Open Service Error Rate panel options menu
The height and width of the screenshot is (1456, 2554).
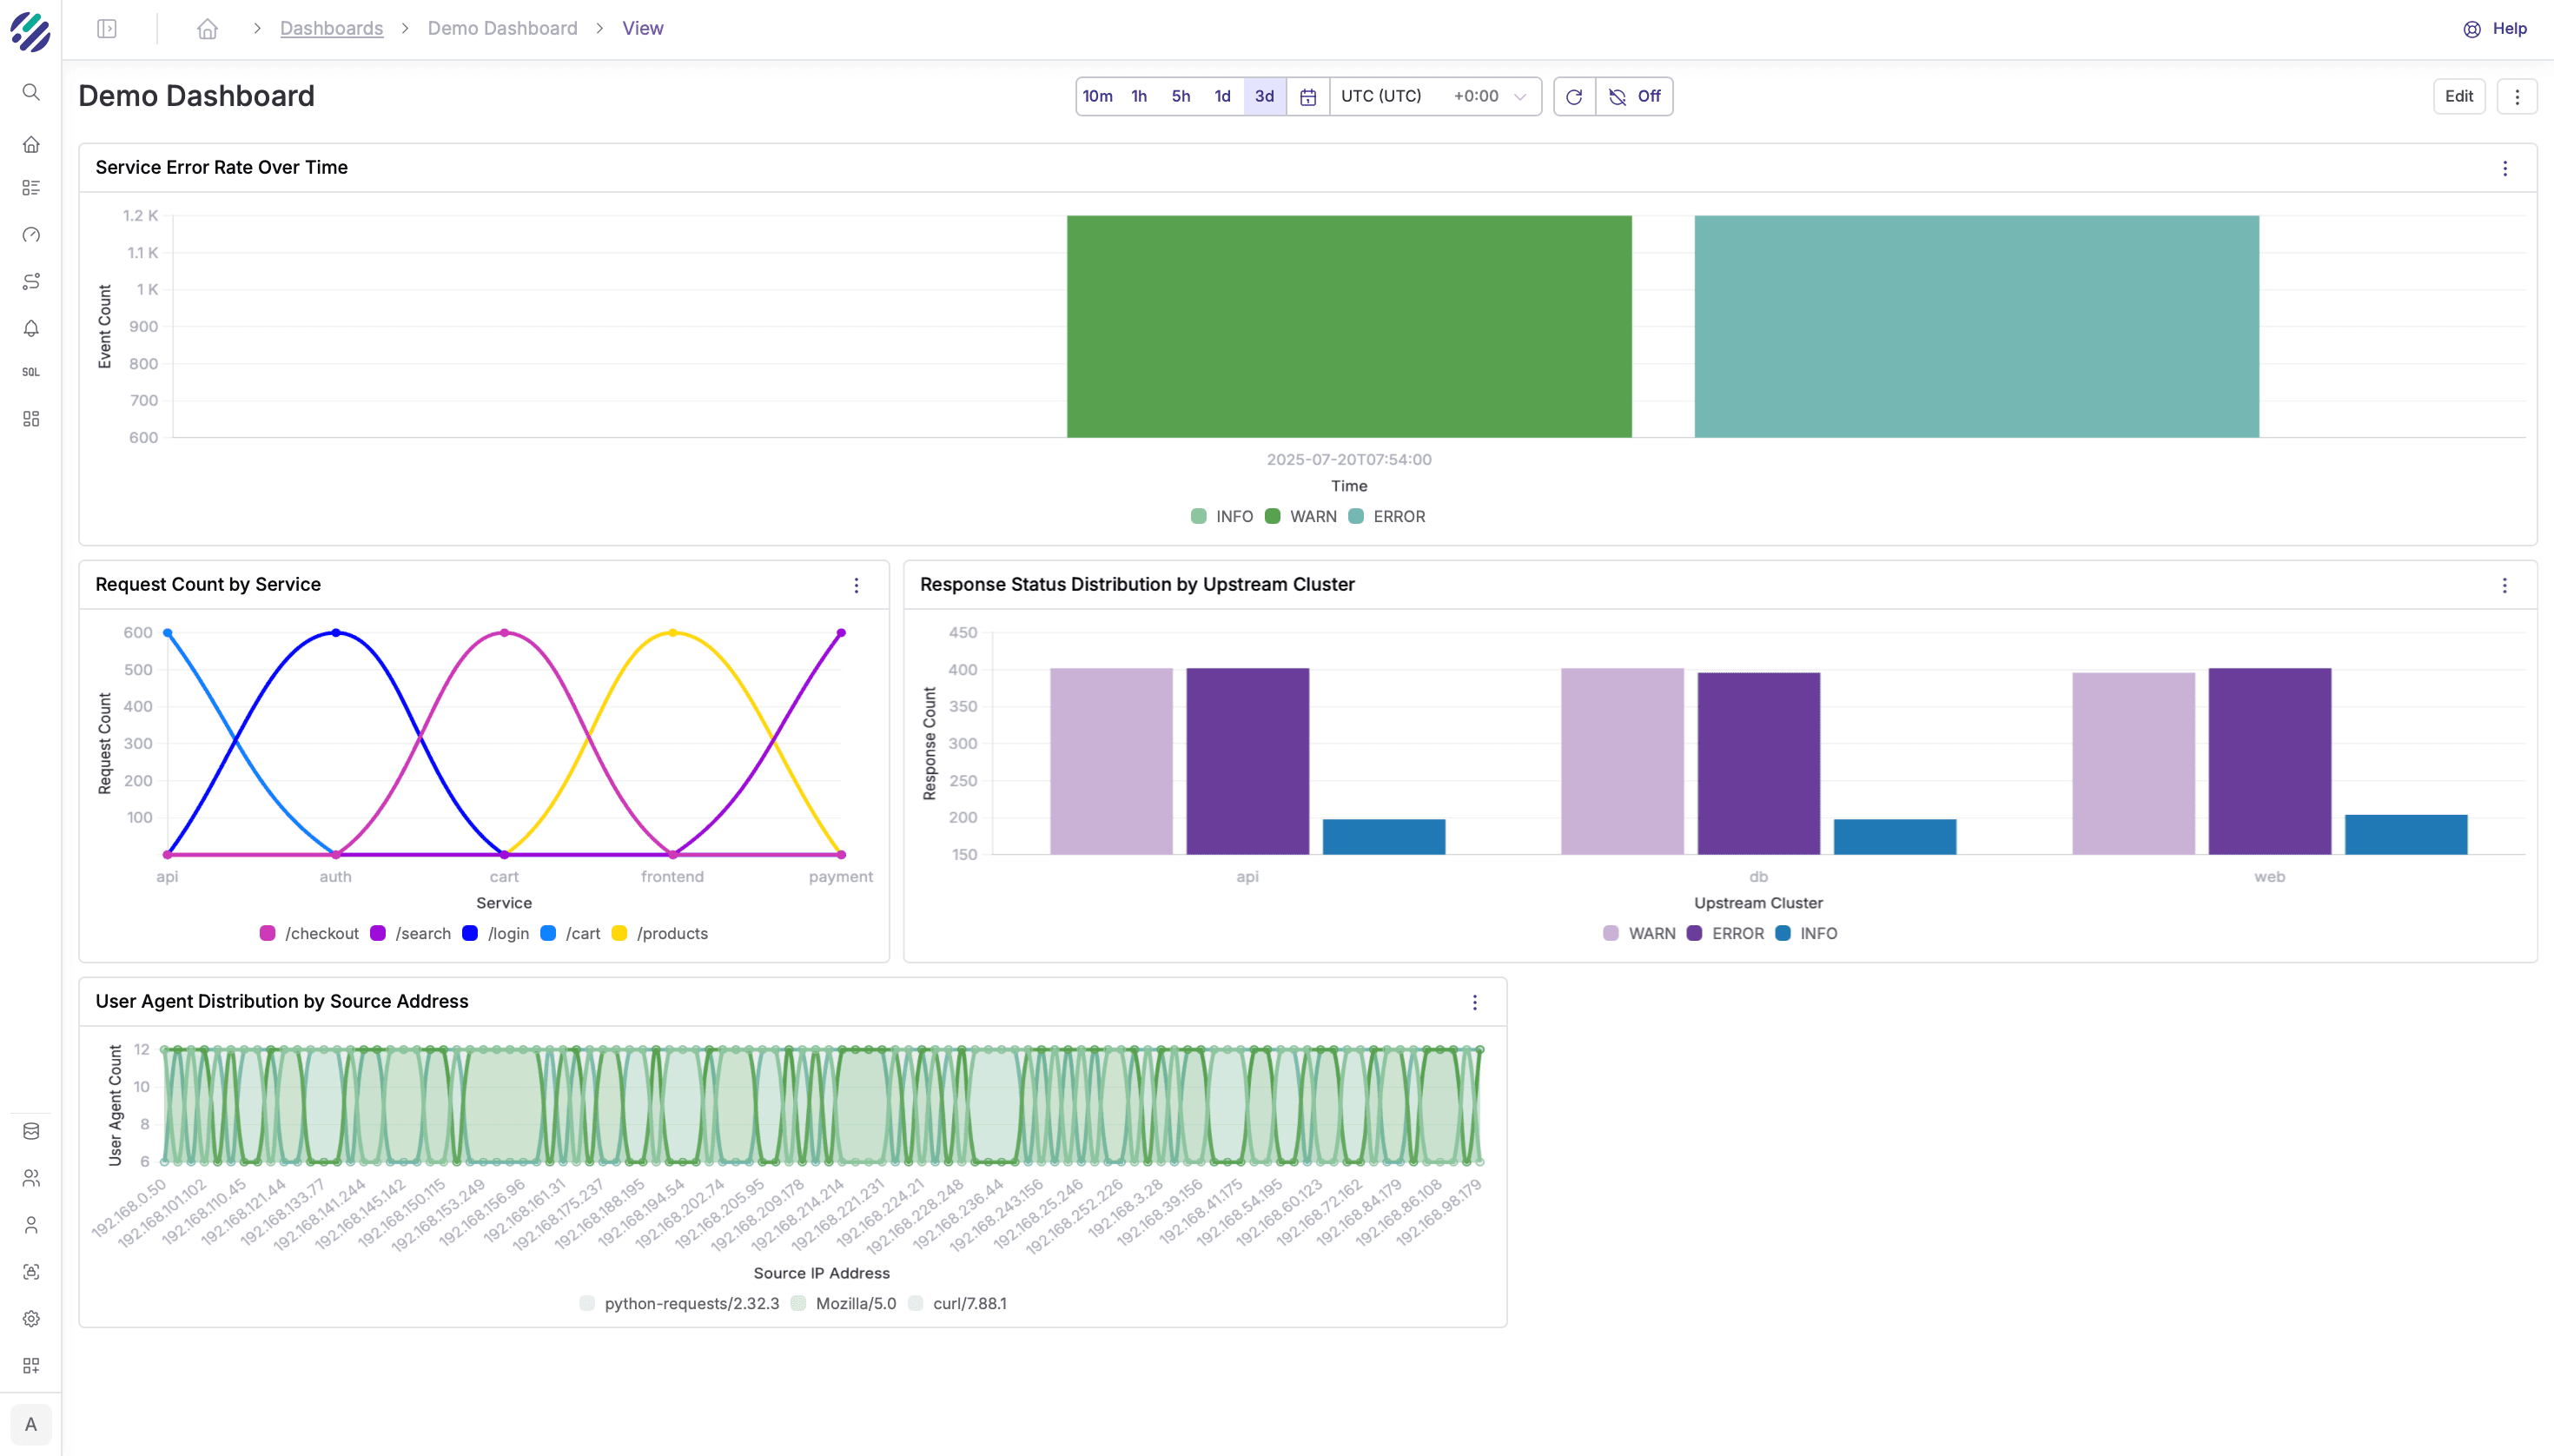click(2505, 168)
